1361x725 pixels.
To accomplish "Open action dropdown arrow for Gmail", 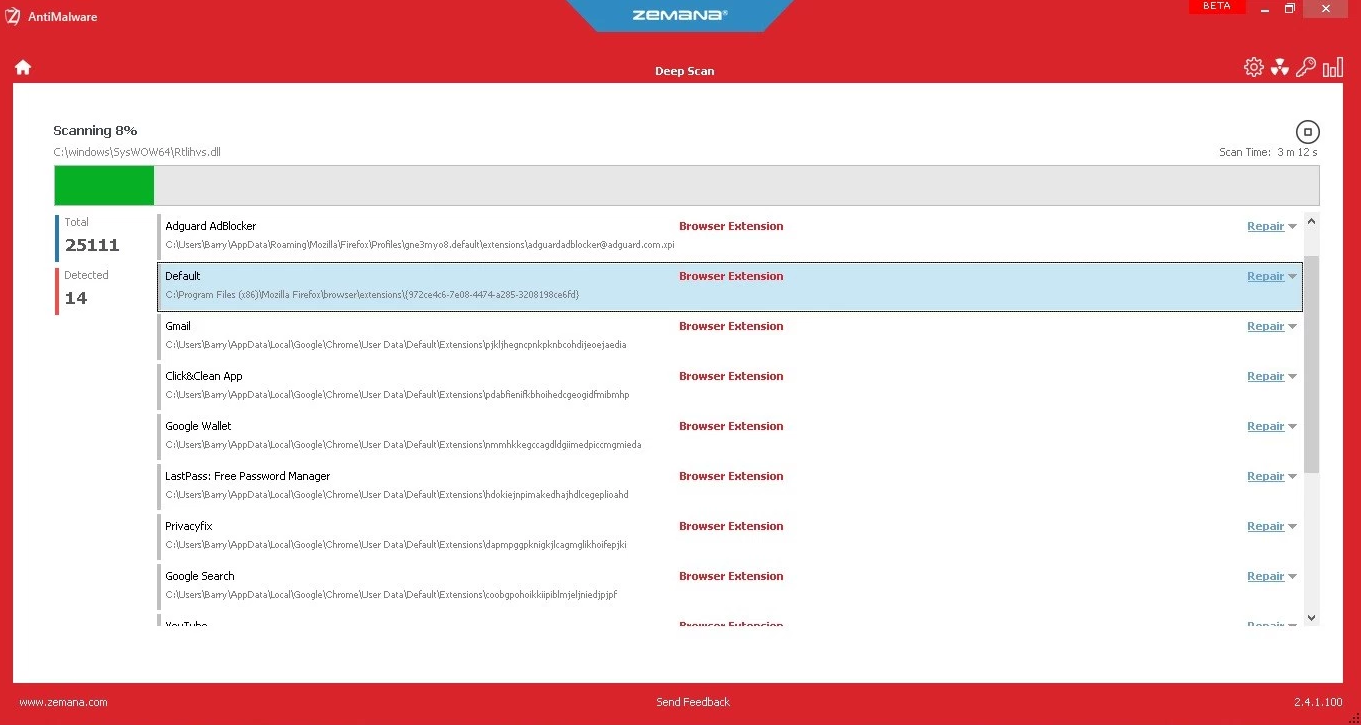I will (1292, 327).
